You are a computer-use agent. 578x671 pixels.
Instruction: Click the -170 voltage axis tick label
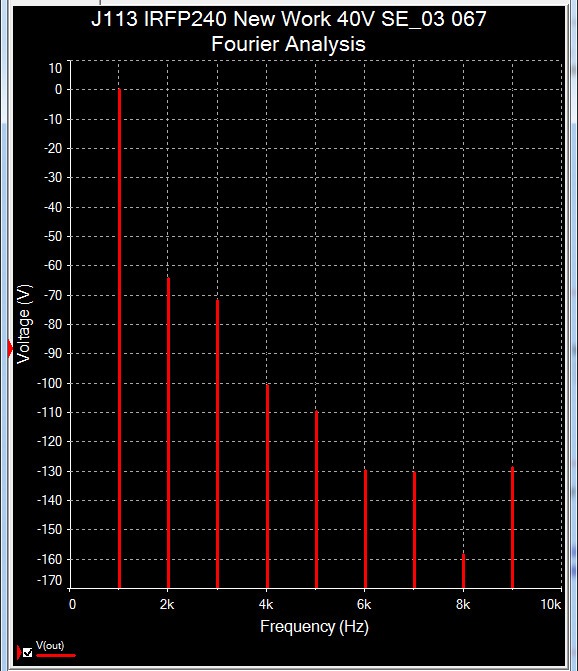tap(50, 580)
